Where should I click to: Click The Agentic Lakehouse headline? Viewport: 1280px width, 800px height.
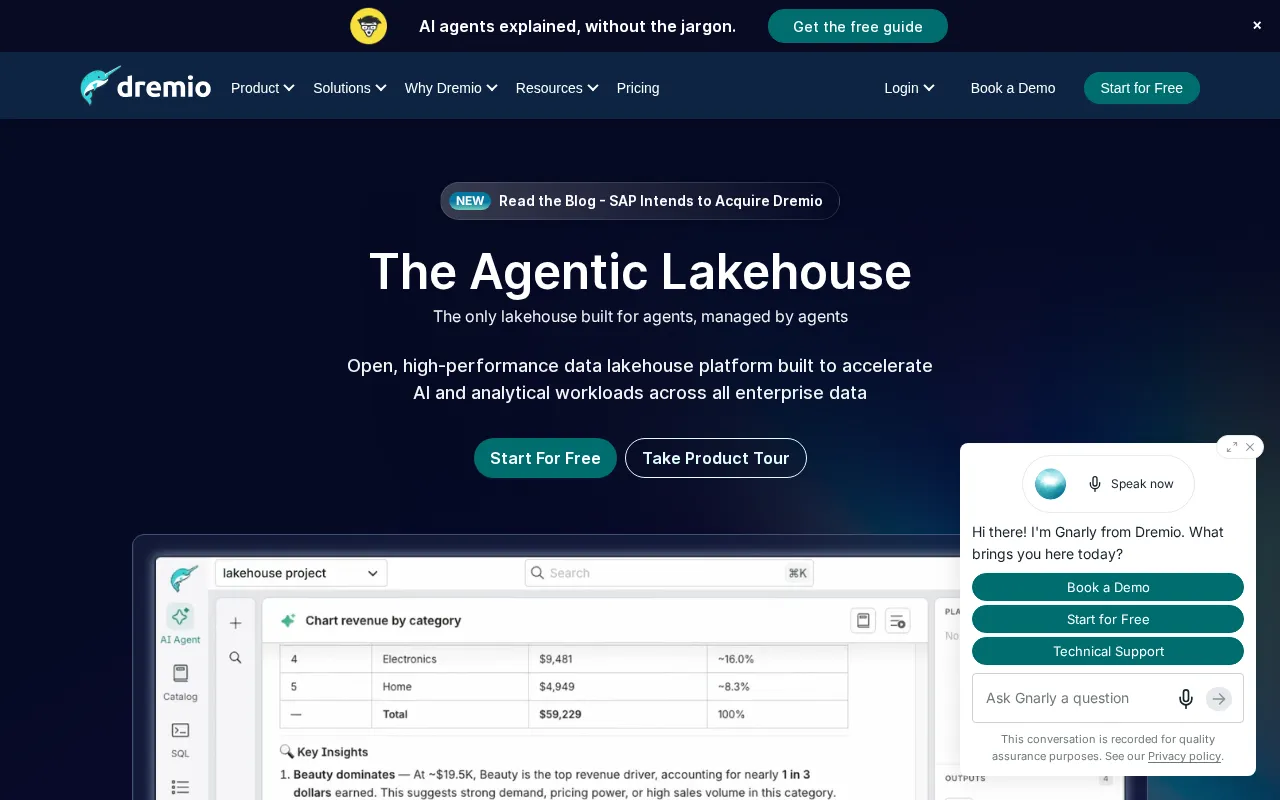[x=640, y=272]
